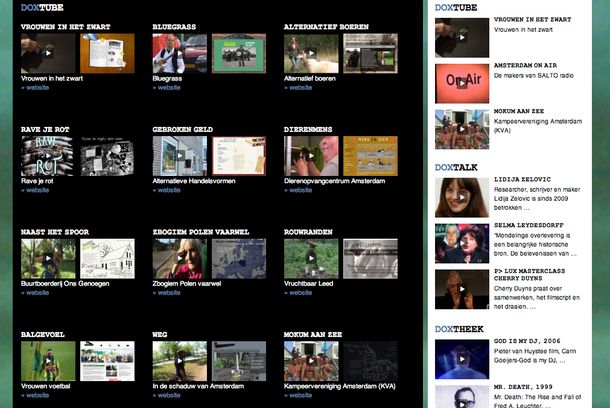This screenshot has height=408, width=610.
Task: Open the Gebroken Geld website screenshot thumbnail
Action: click(x=239, y=156)
